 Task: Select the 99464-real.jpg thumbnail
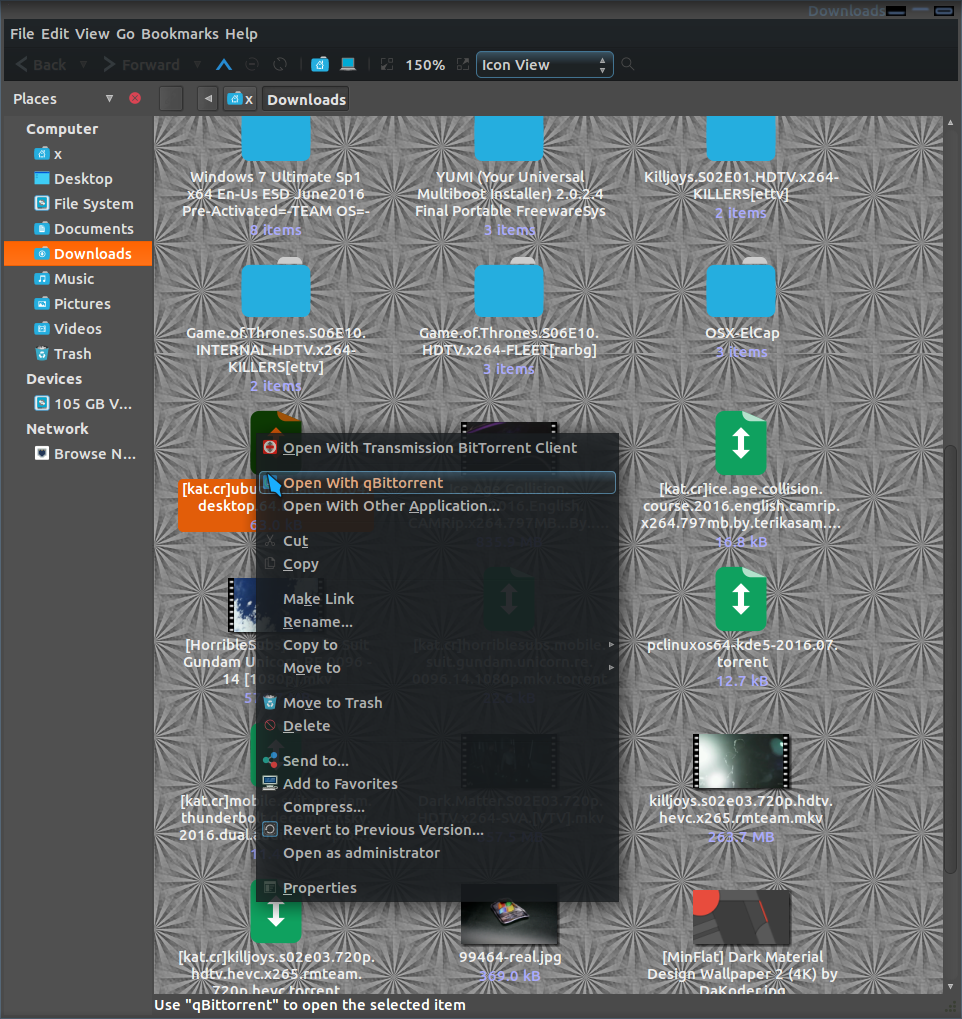tap(510, 915)
